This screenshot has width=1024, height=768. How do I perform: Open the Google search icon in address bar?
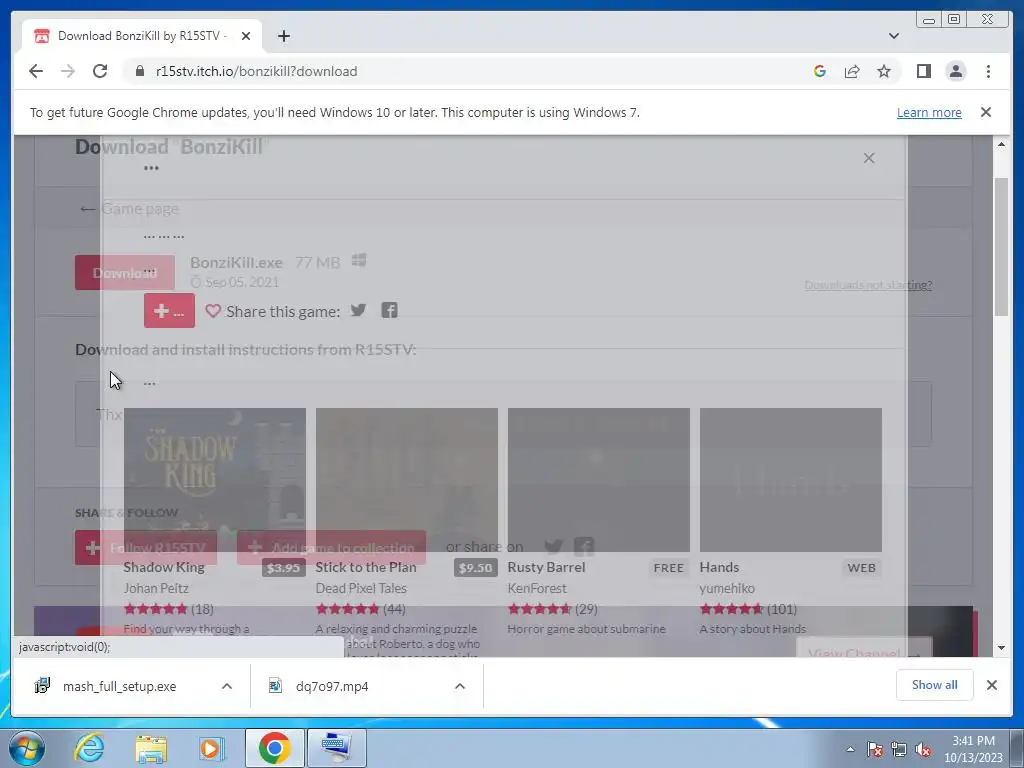pos(820,71)
